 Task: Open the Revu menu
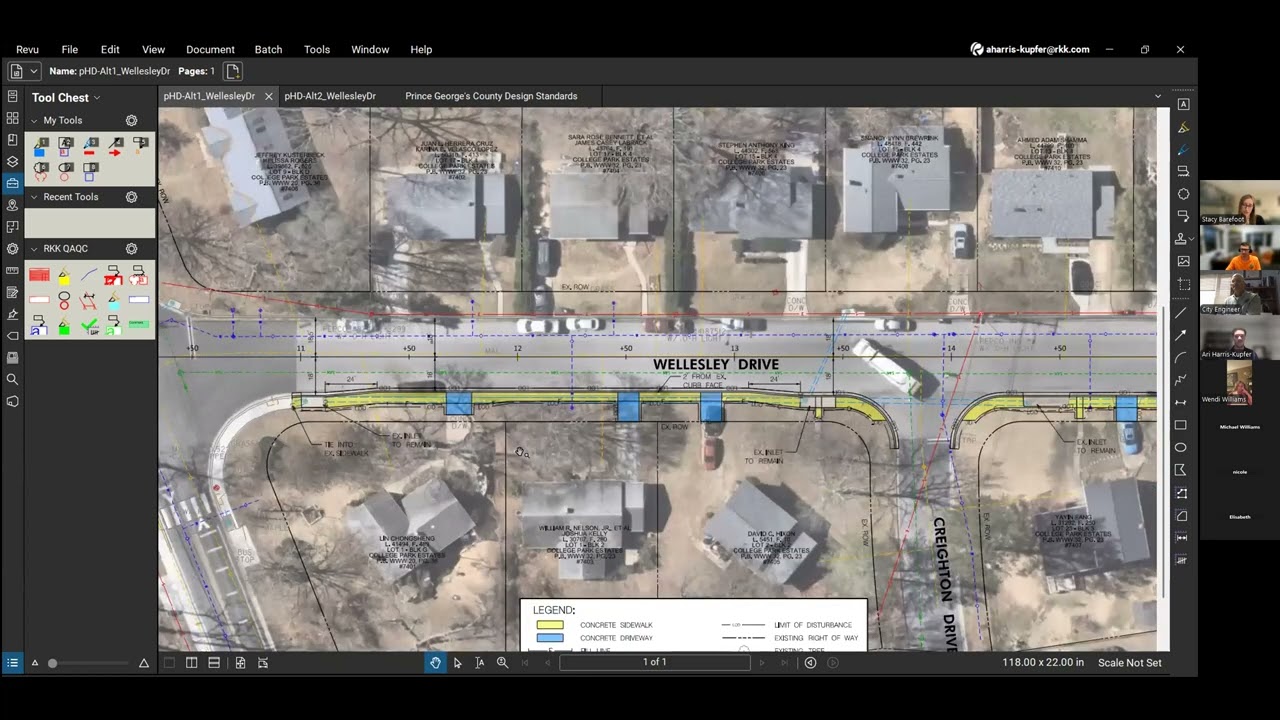(x=27, y=49)
